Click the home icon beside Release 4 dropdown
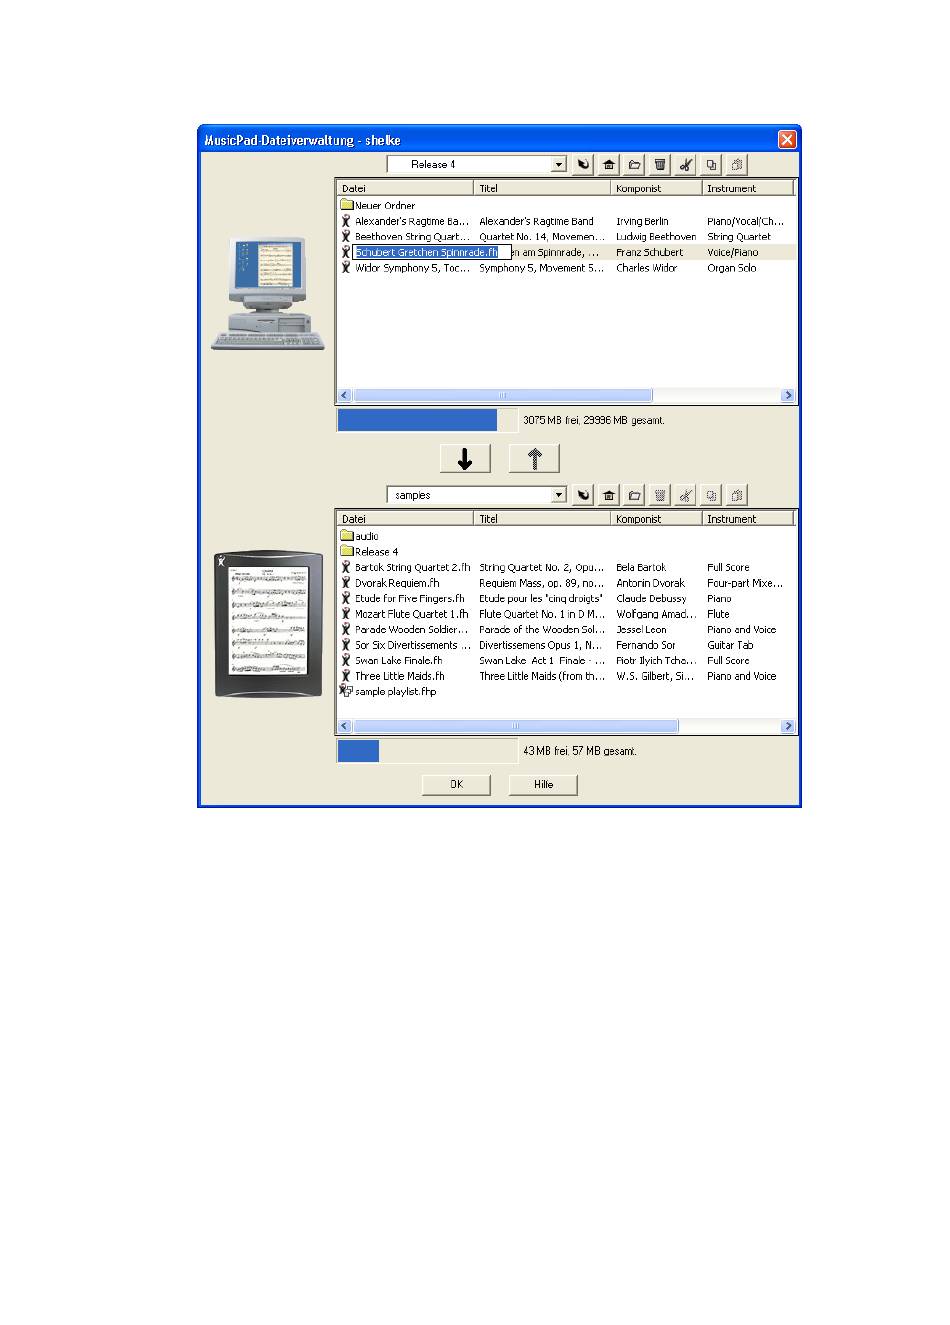The image size is (950, 1325). point(609,165)
